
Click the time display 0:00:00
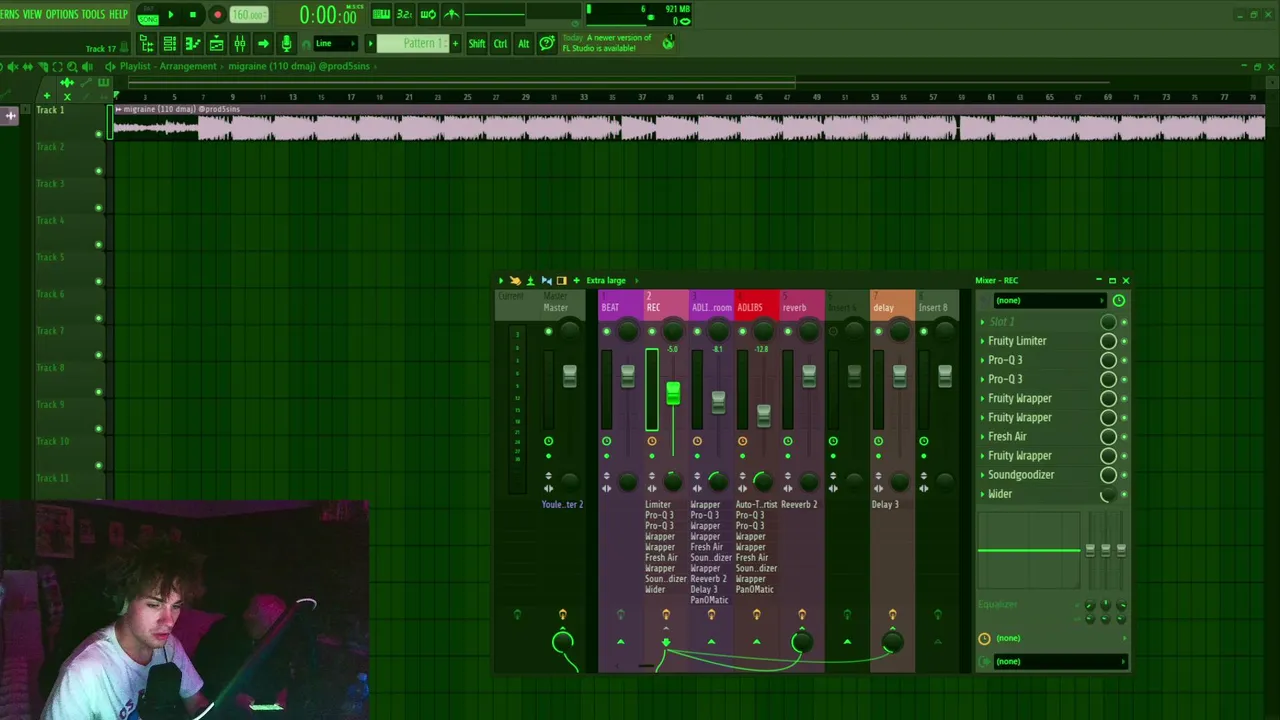point(328,15)
